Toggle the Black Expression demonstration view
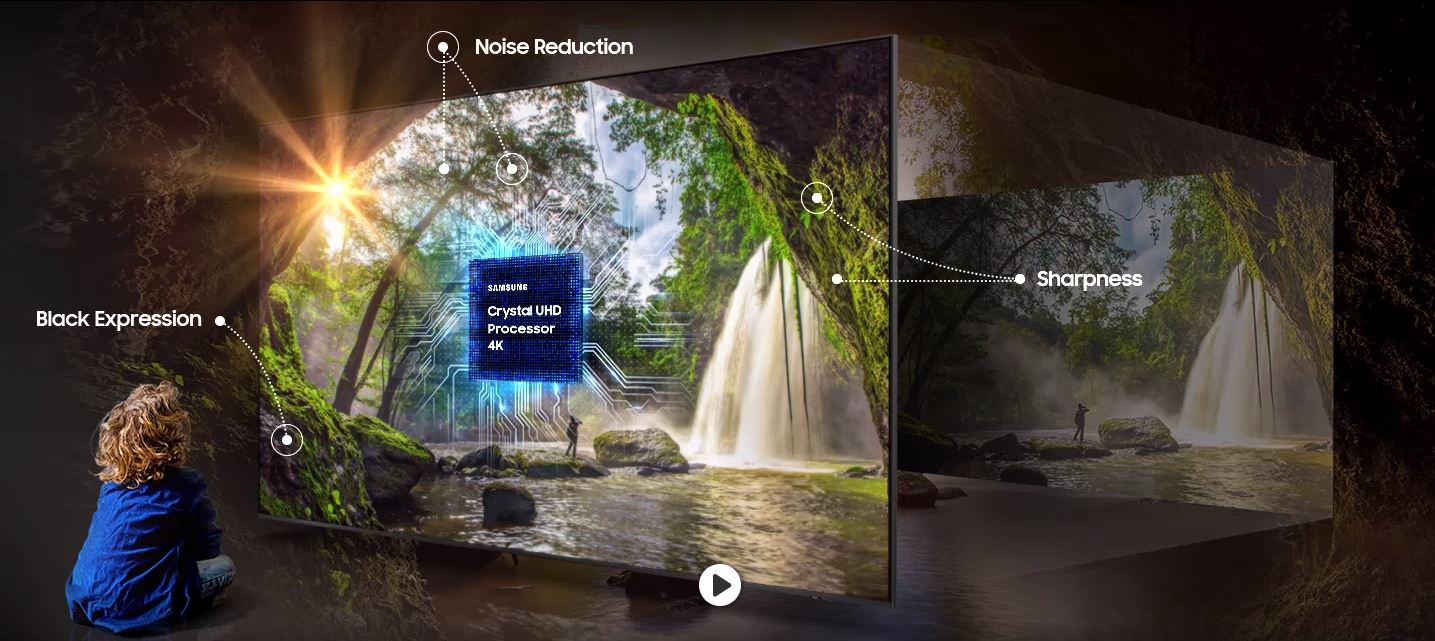Image resolution: width=1435 pixels, height=641 pixels. [286, 439]
